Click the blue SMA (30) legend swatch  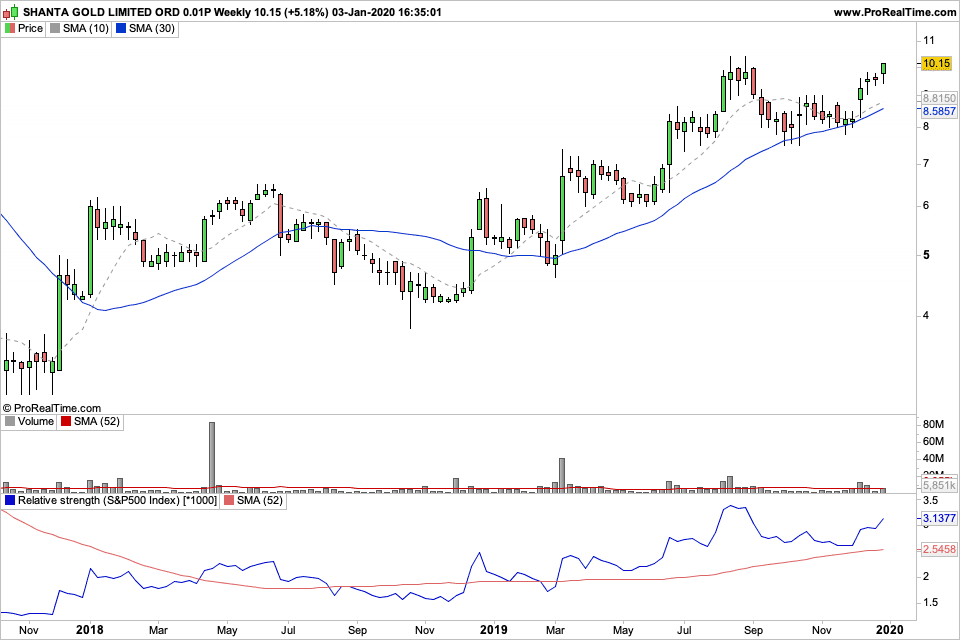[121, 28]
